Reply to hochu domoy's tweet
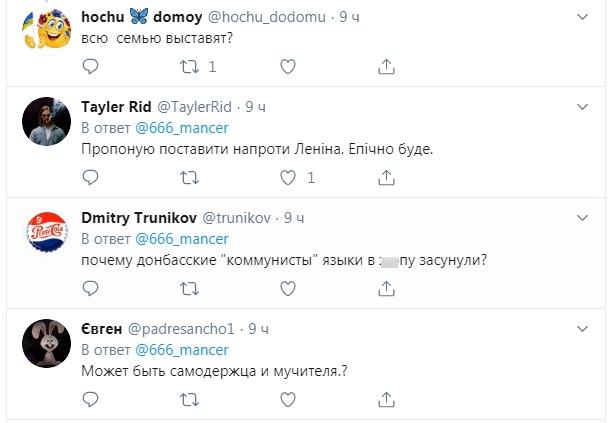 (x=91, y=66)
